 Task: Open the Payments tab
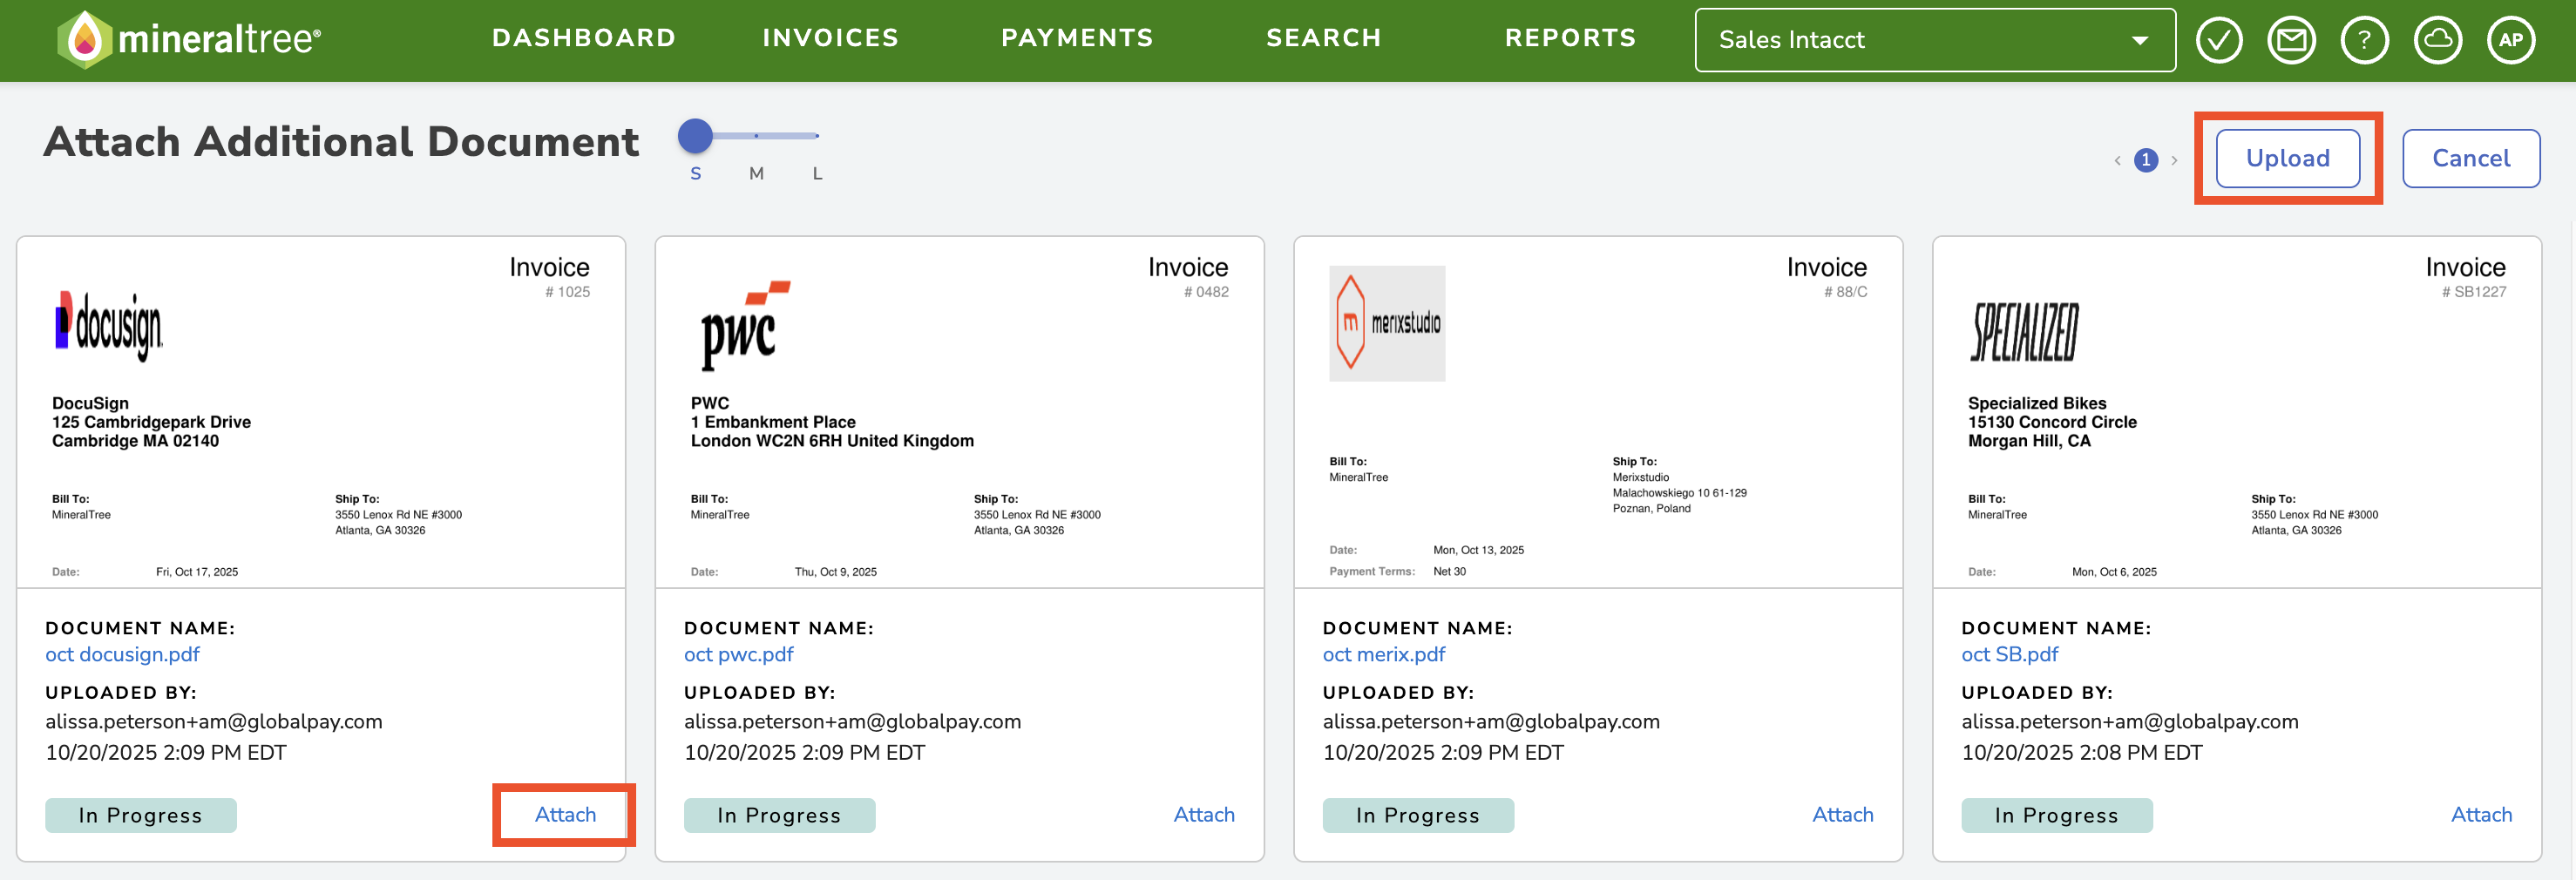[x=1077, y=38]
